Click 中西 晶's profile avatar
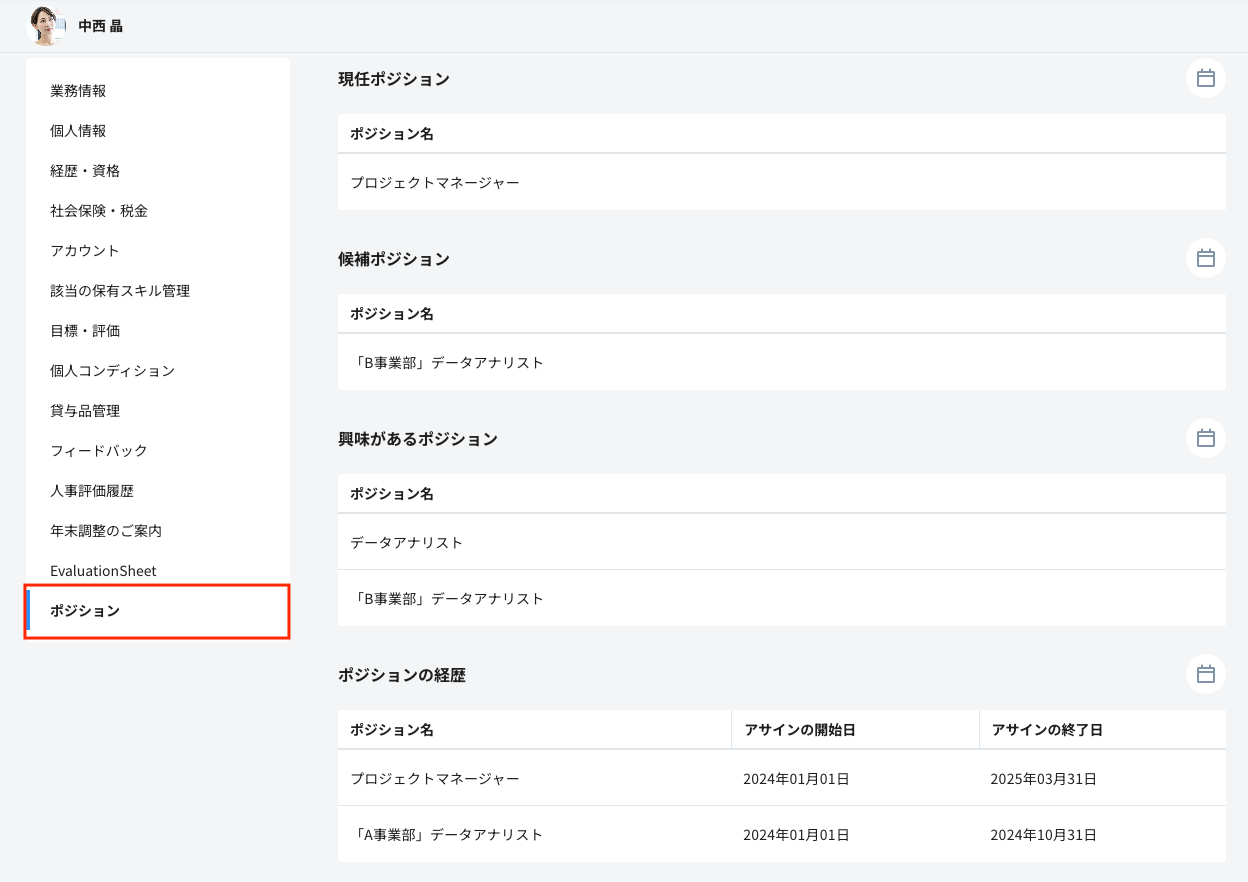This screenshot has width=1248, height=882. (44, 26)
